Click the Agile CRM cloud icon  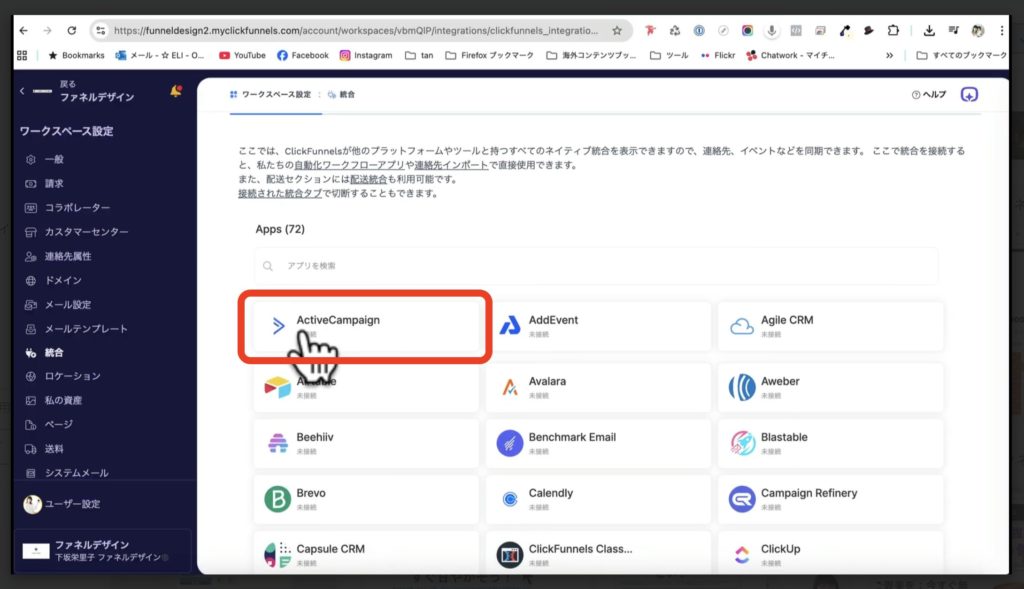739,323
